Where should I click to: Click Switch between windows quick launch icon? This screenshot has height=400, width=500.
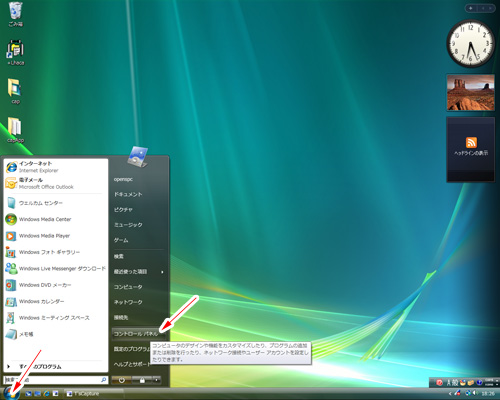click(x=37, y=394)
